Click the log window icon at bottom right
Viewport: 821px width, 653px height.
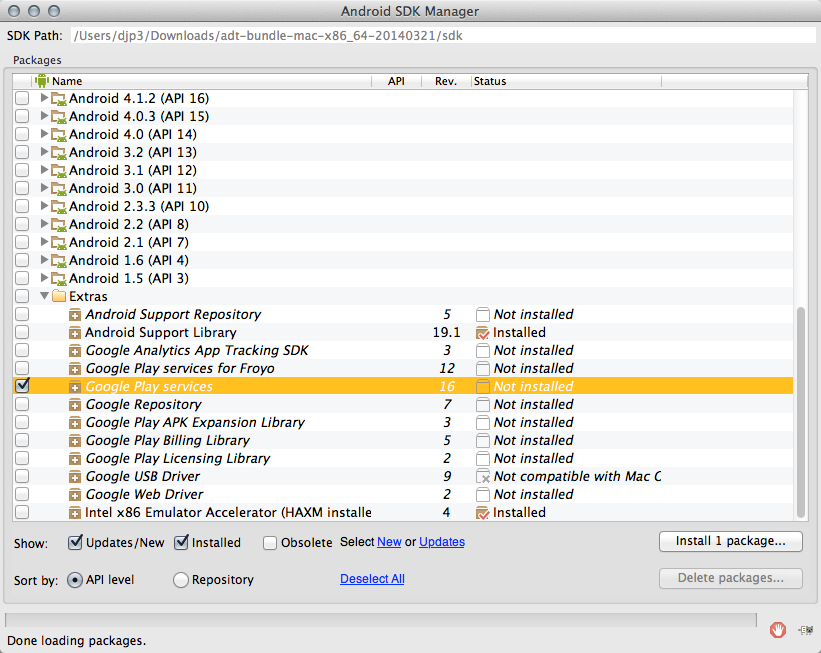pos(805,629)
